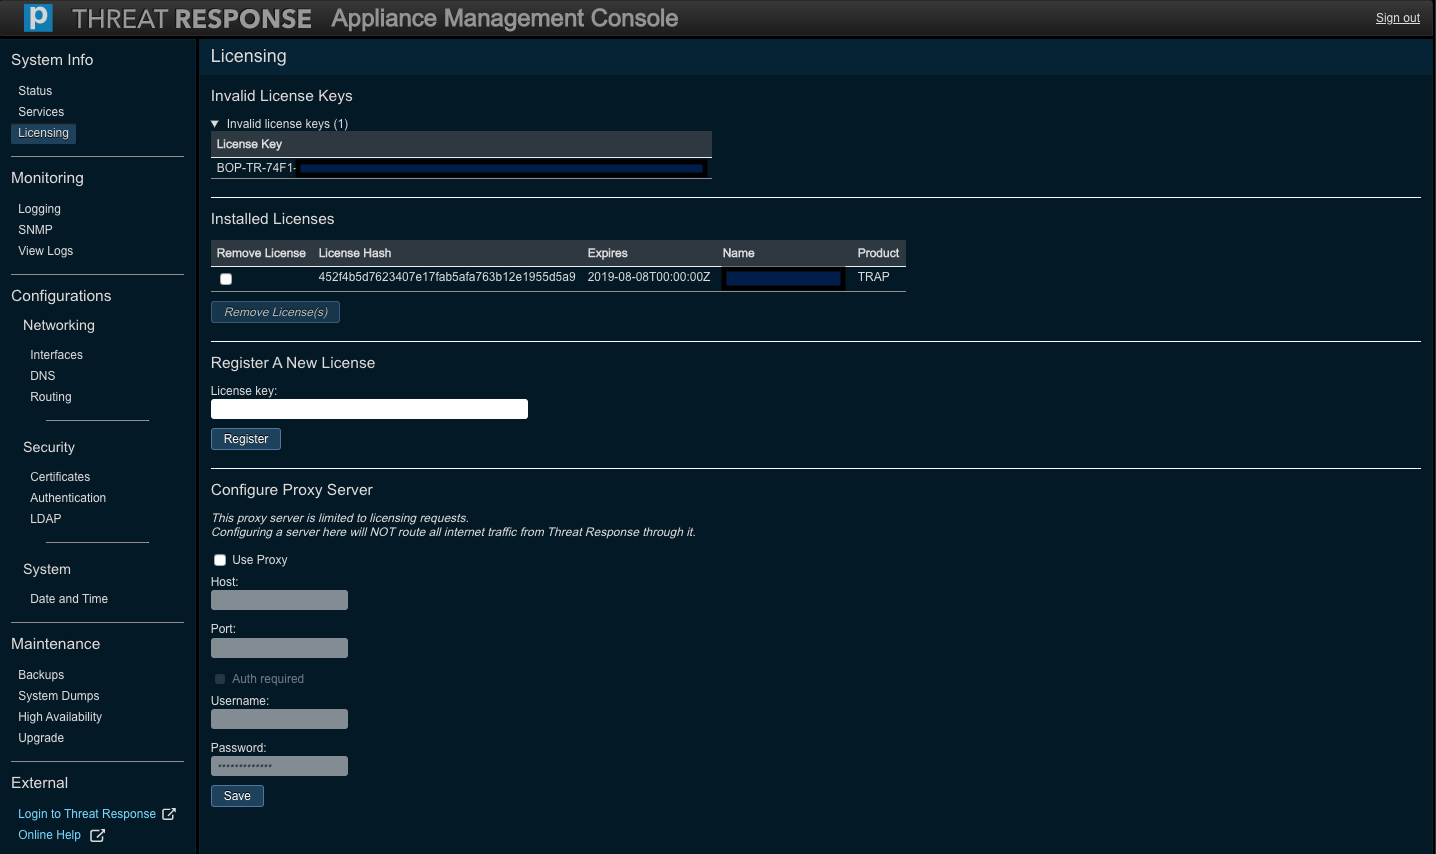The image size is (1436, 854).
Task: Focus the License key input field
Action: 369,409
